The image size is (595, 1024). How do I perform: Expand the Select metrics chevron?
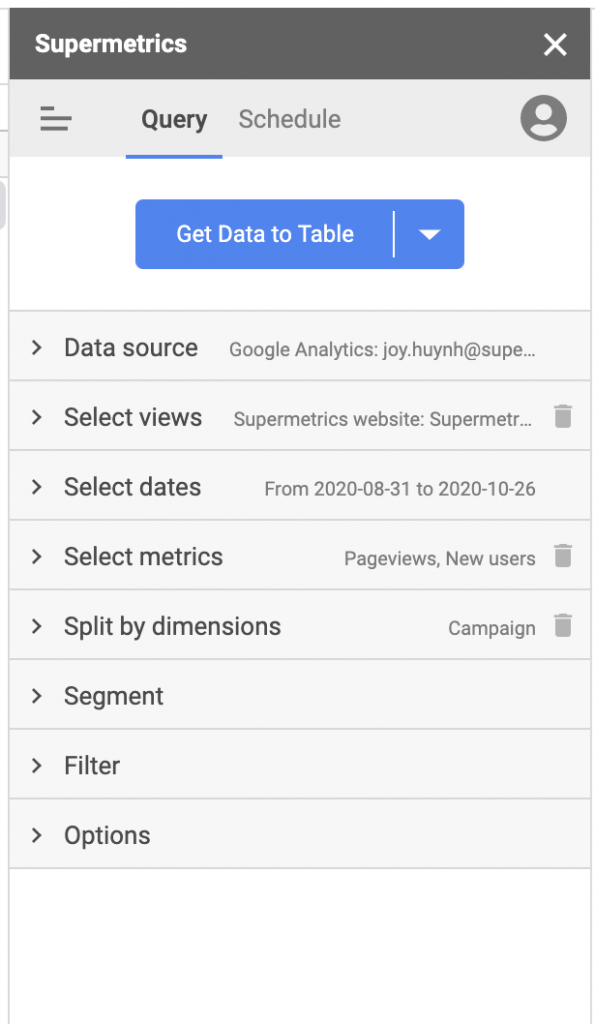tap(37, 556)
